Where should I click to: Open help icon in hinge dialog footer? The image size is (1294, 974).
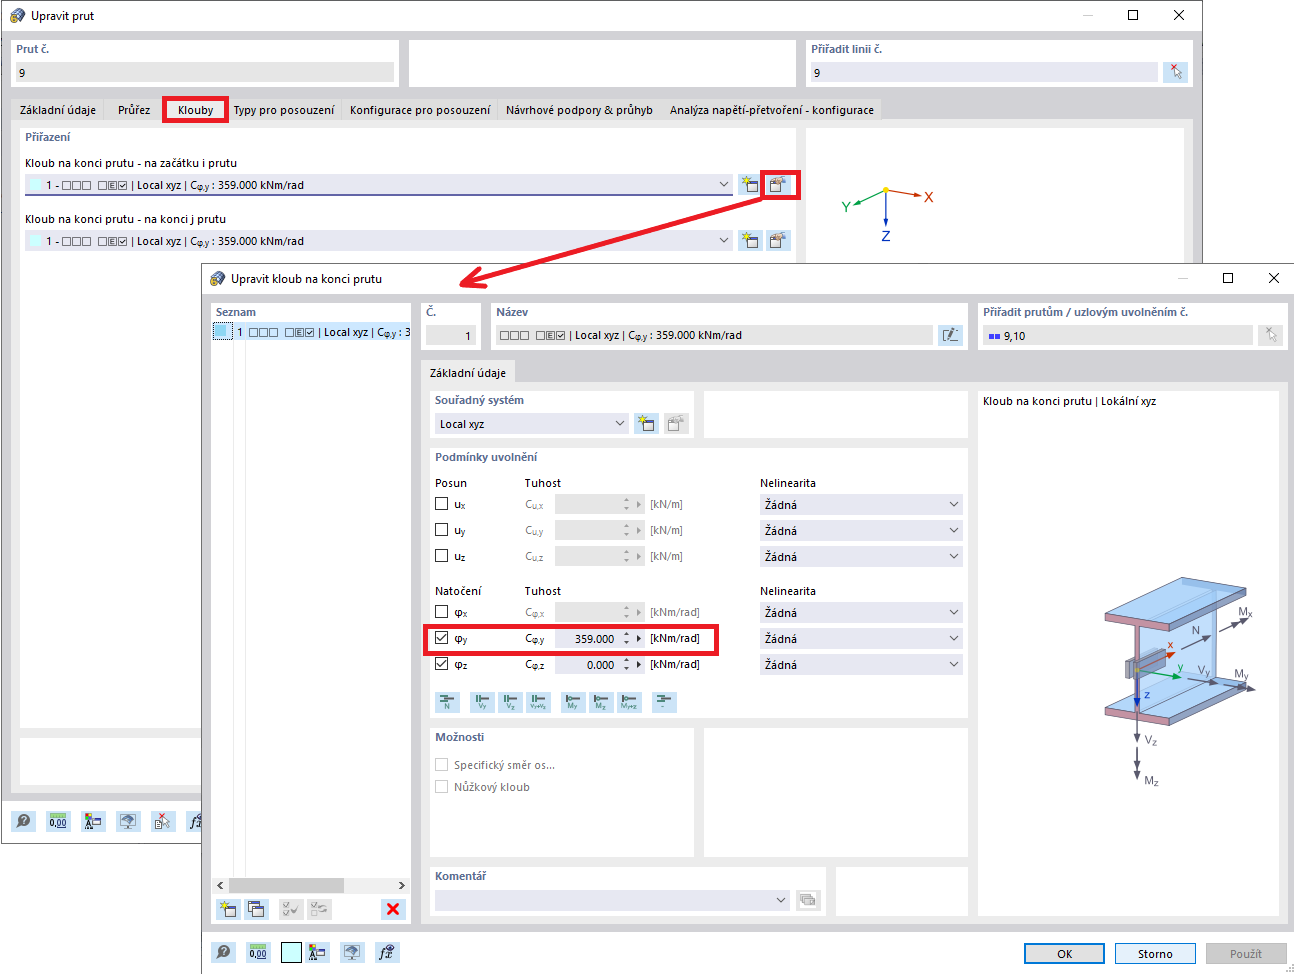point(224,952)
